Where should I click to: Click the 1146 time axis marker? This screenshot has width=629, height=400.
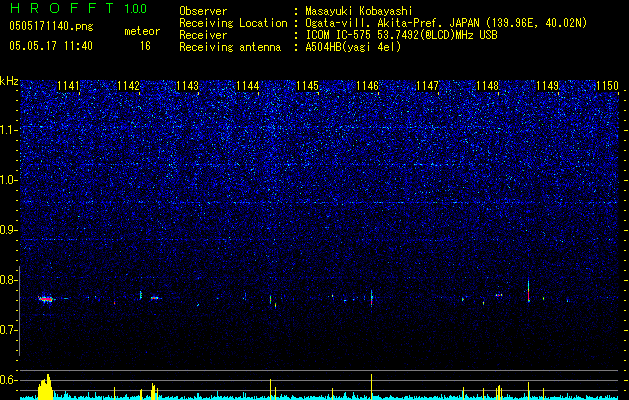click(x=367, y=86)
